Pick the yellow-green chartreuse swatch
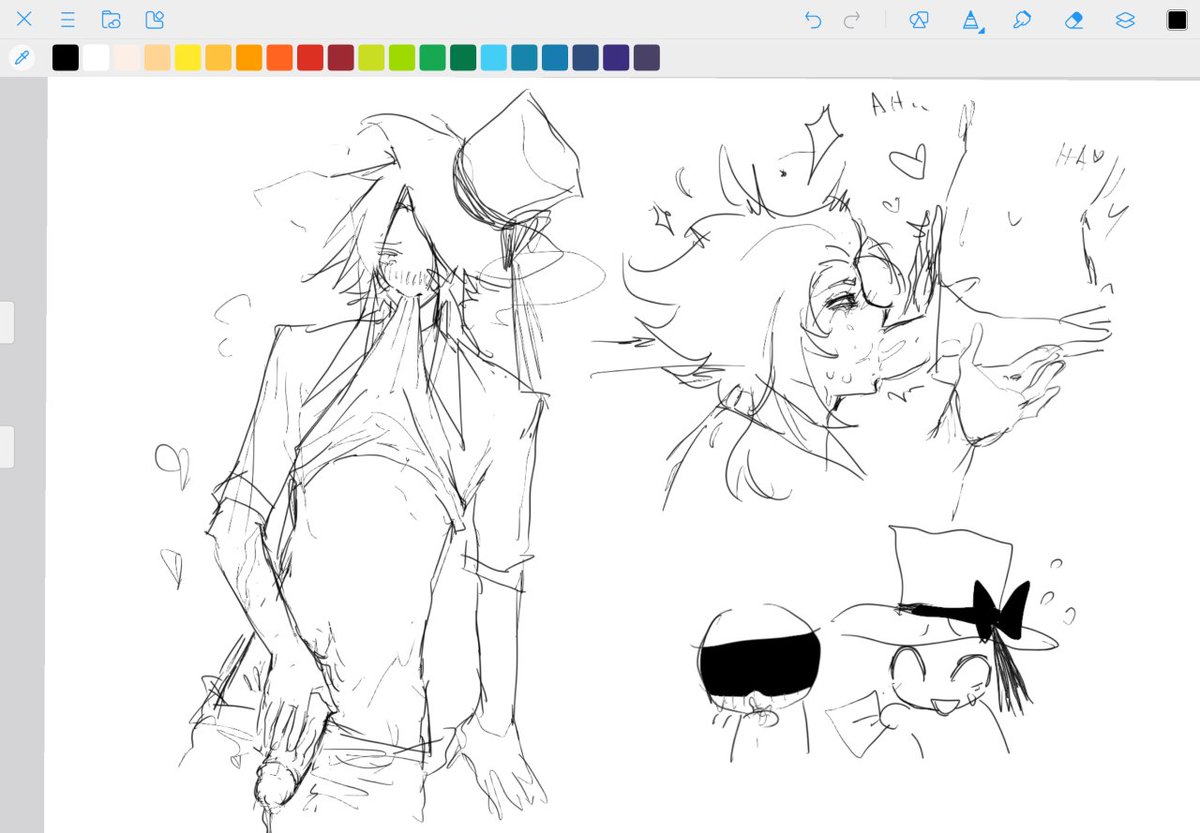This screenshot has height=833, width=1200. (x=371, y=58)
